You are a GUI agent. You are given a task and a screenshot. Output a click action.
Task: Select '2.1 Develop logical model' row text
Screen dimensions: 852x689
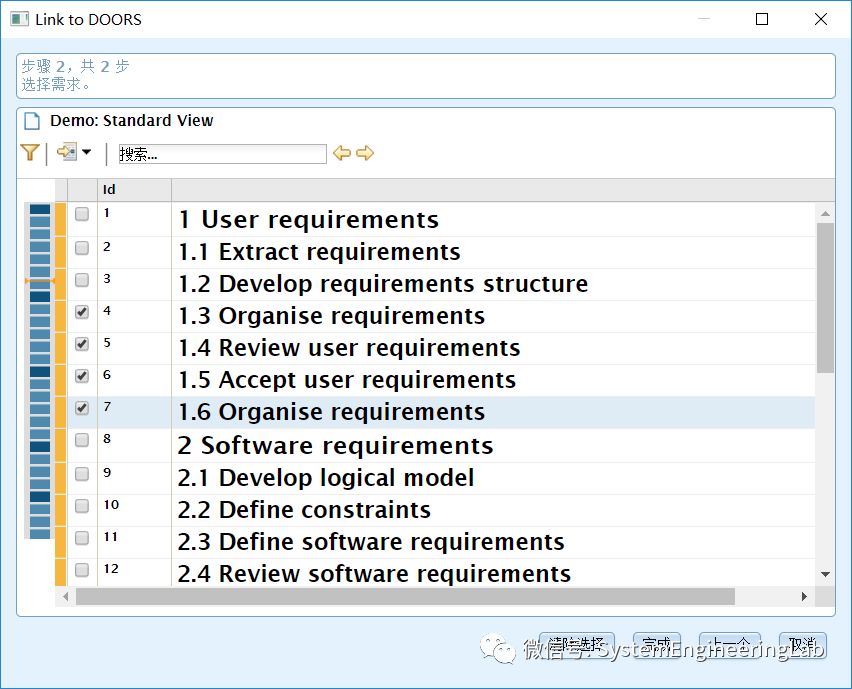[325, 478]
